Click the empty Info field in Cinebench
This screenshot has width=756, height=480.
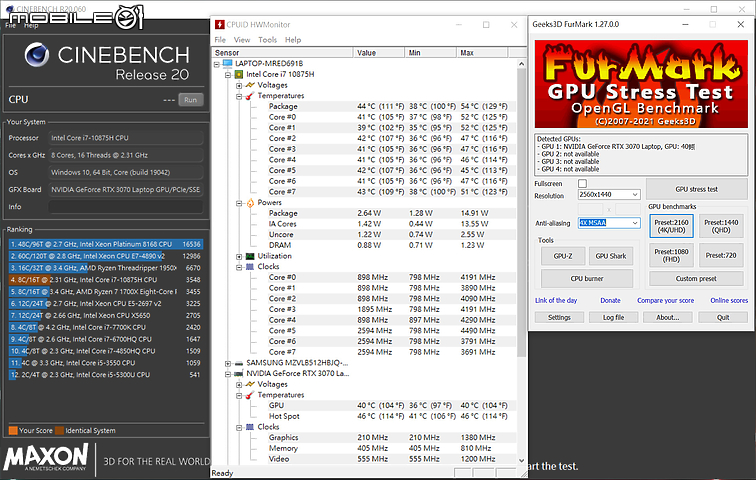125,207
